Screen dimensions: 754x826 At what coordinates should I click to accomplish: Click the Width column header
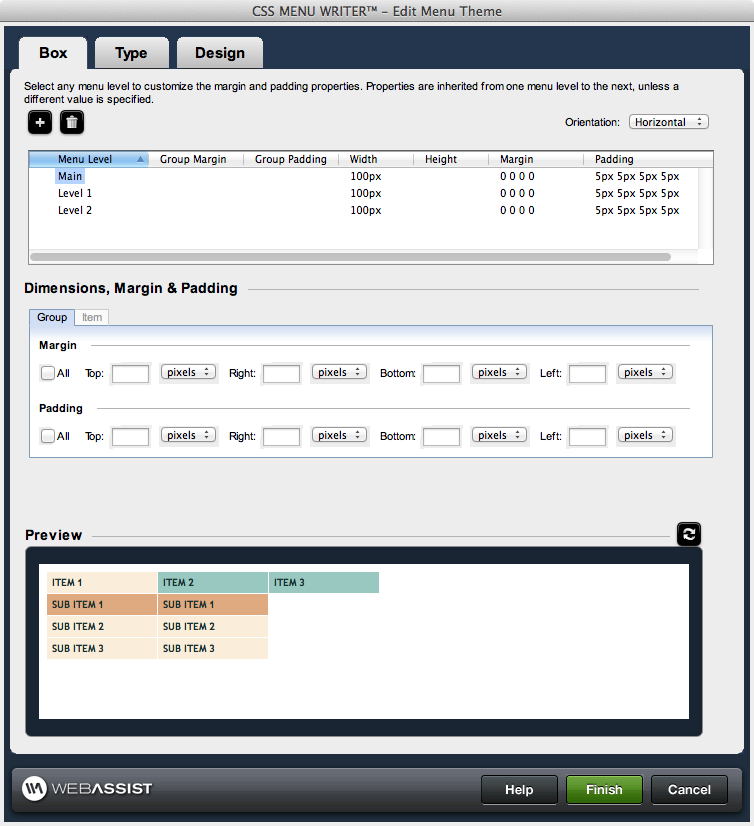(376, 159)
